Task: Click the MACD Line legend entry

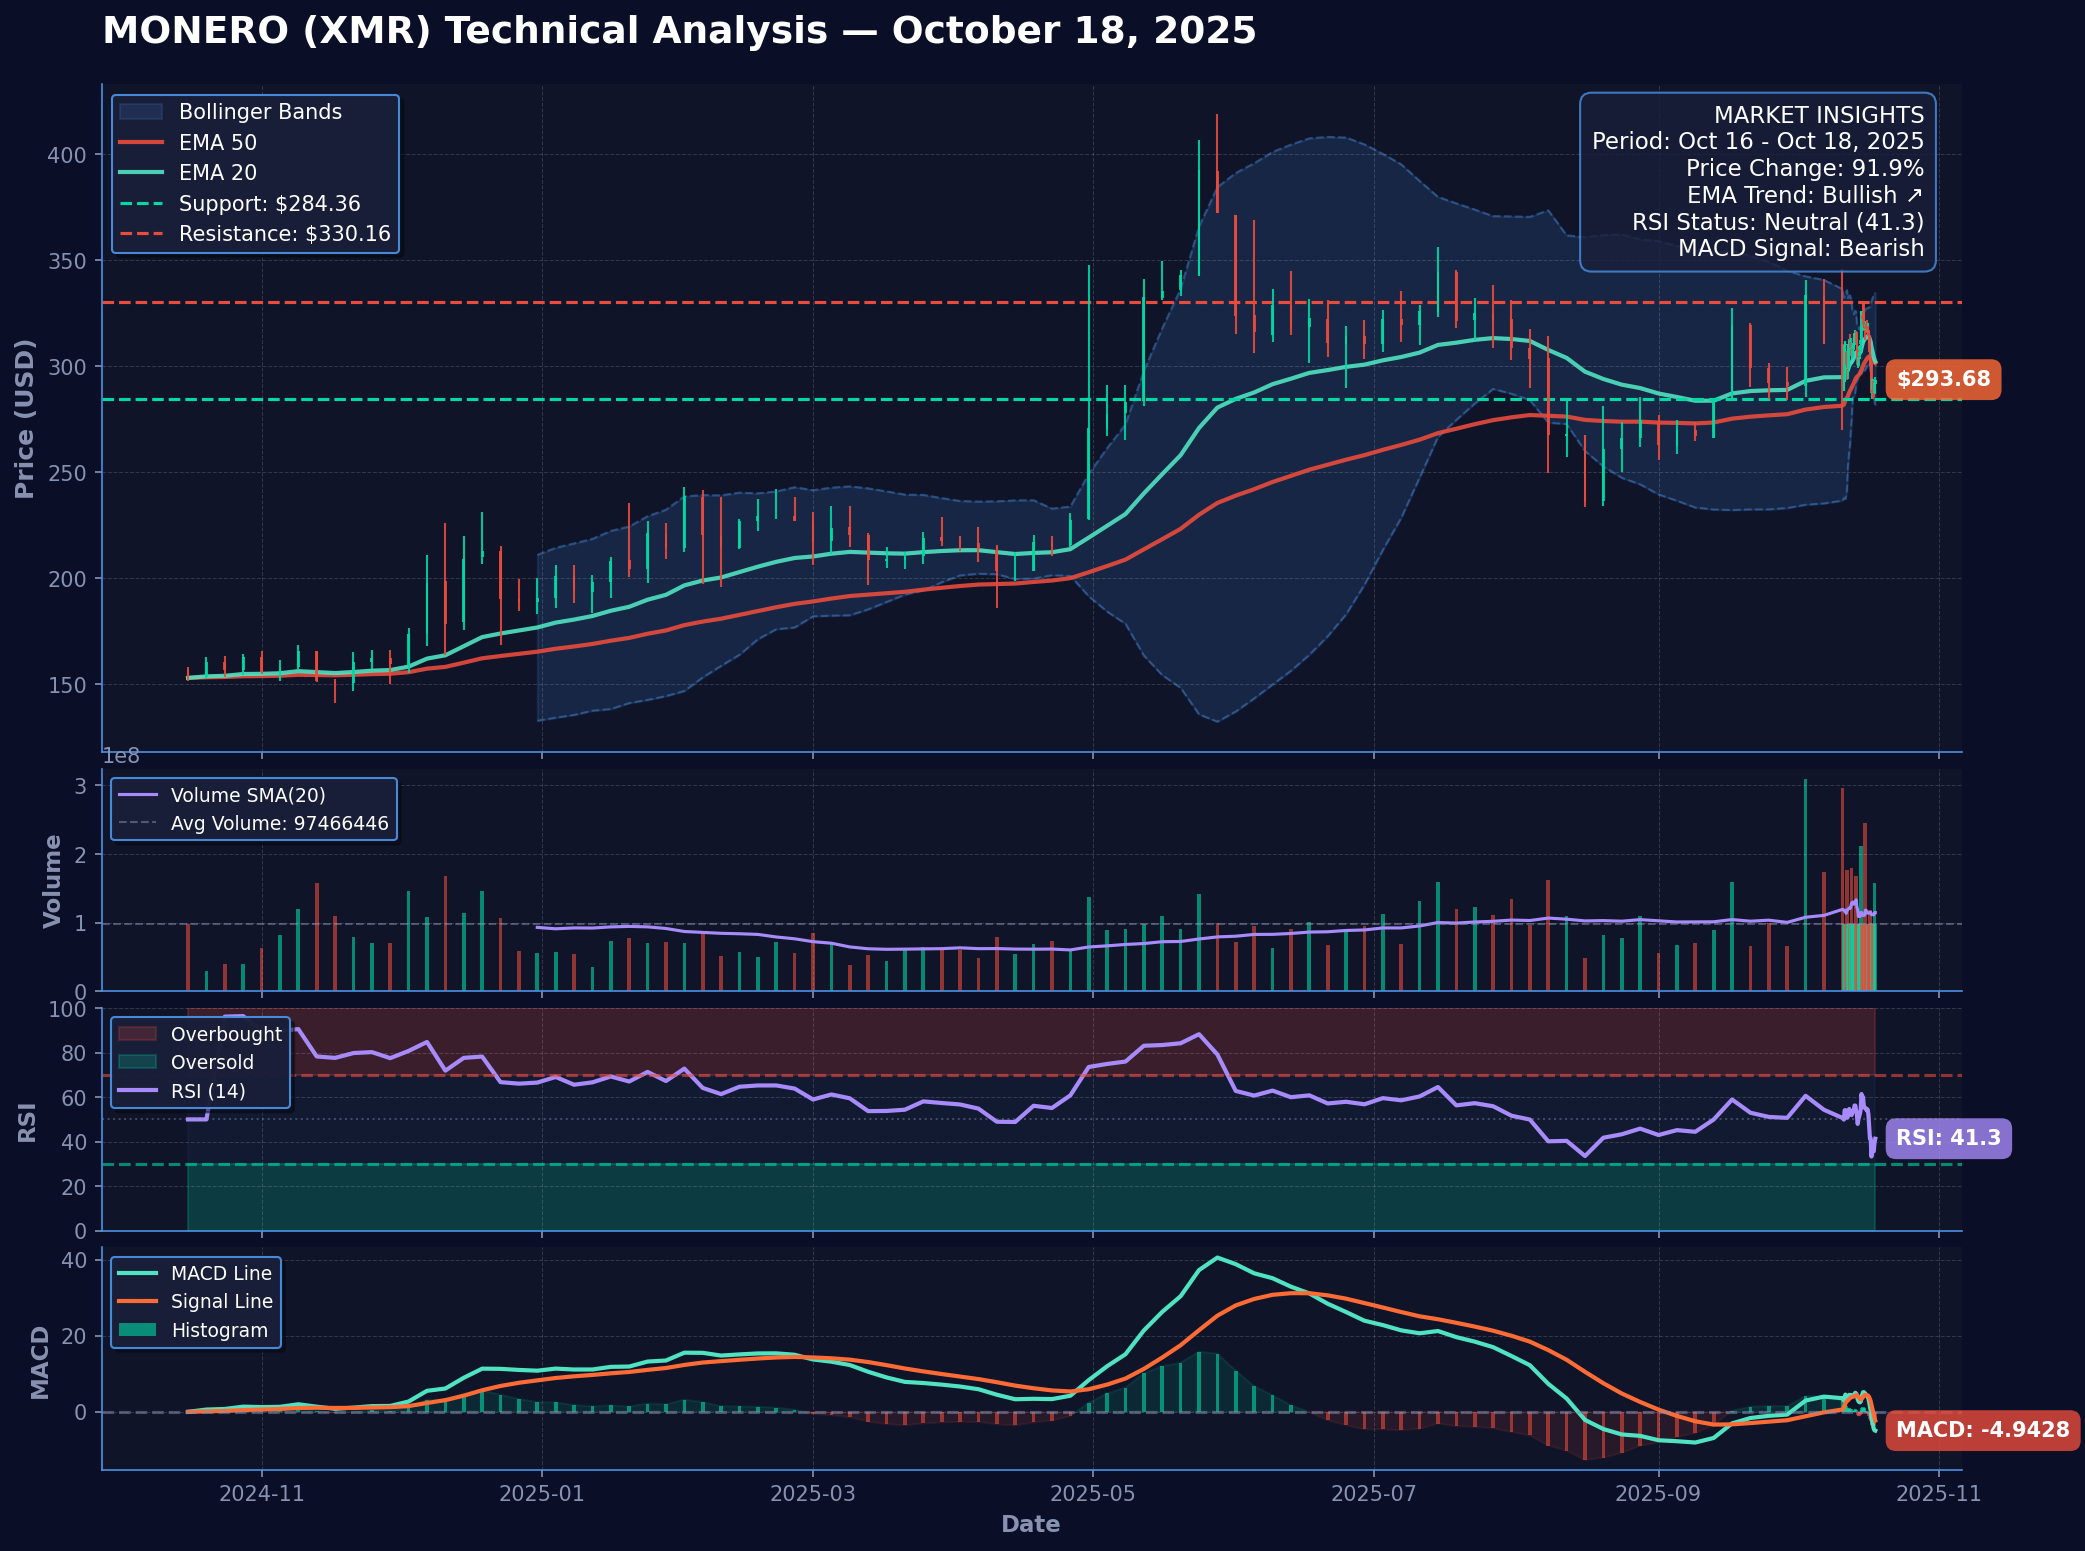Action: 221,1273
